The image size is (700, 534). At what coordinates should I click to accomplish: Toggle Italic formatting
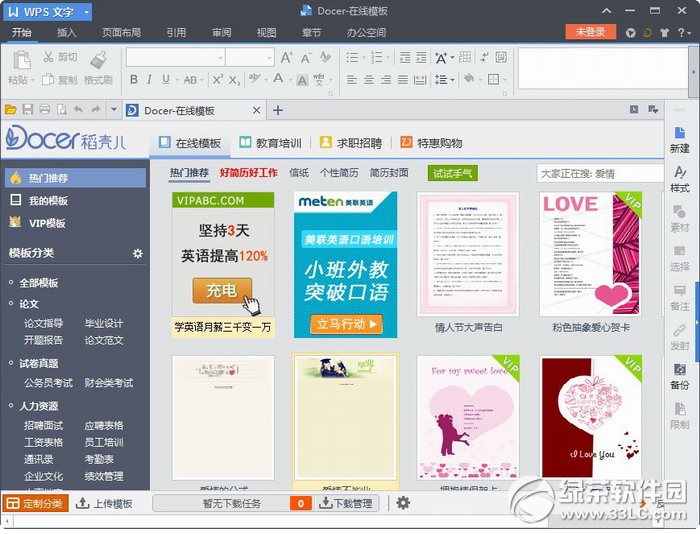coord(149,79)
